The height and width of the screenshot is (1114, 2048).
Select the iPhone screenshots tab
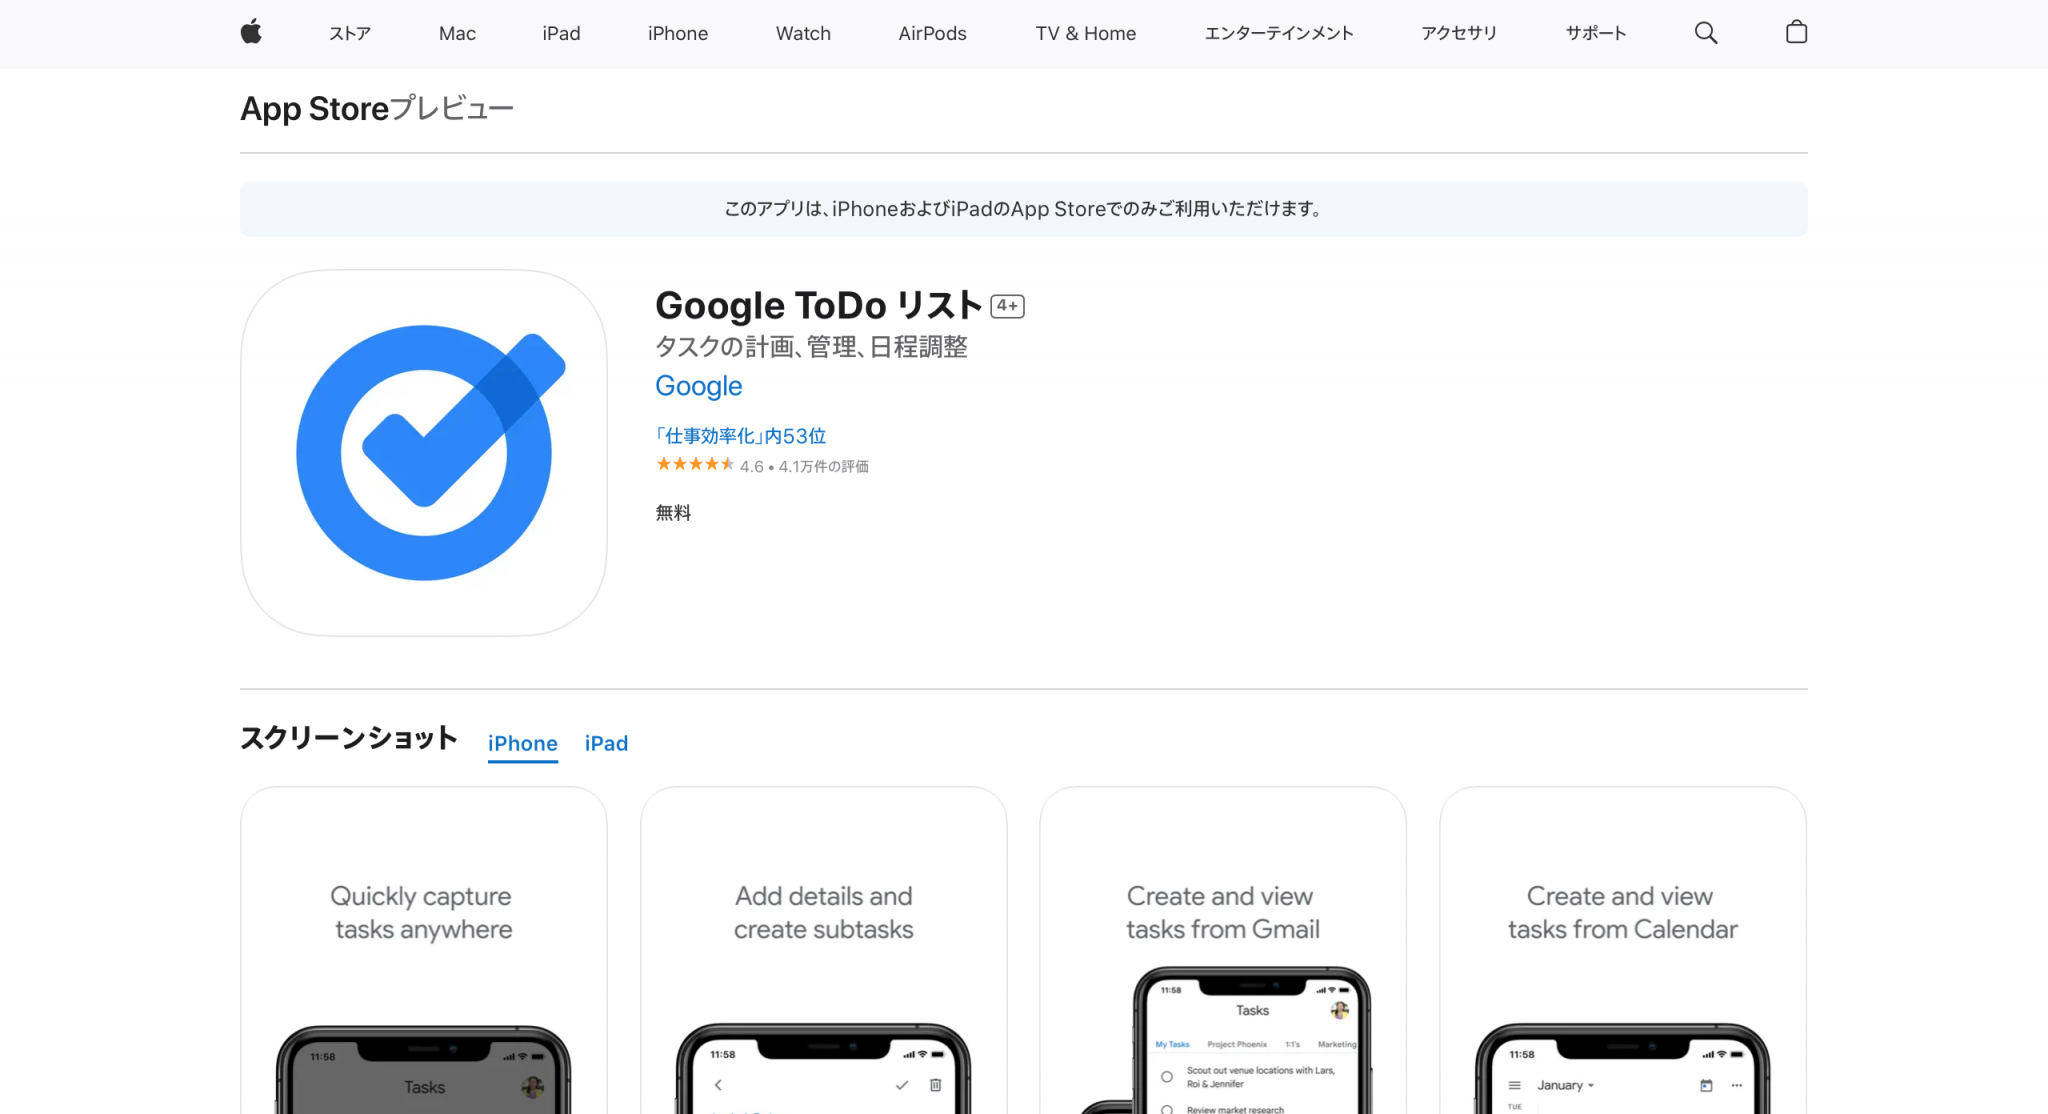coord(522,743)
